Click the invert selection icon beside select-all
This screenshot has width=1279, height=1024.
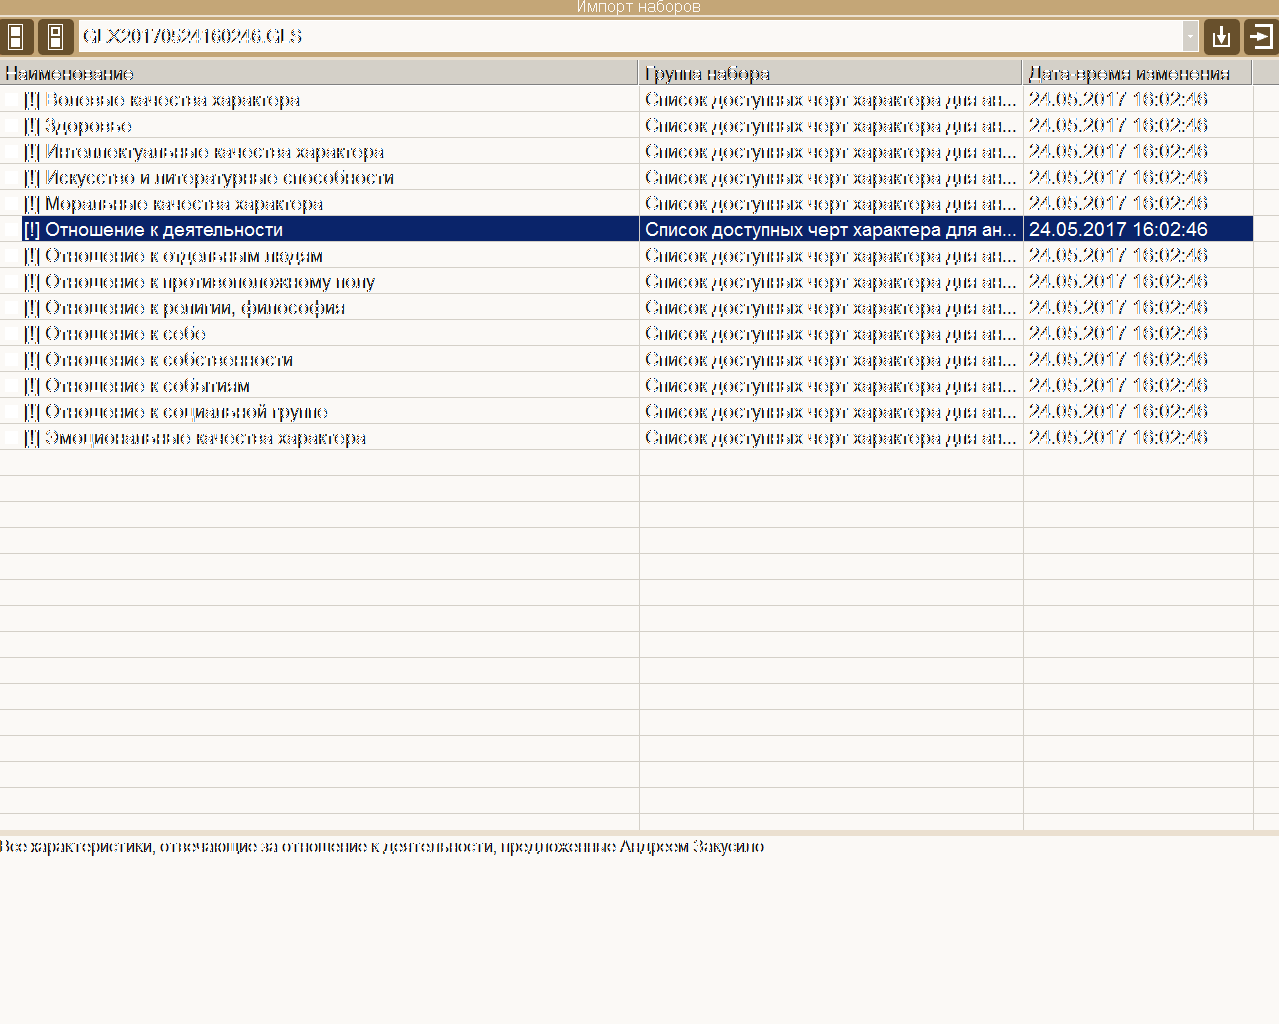point(56,37)
